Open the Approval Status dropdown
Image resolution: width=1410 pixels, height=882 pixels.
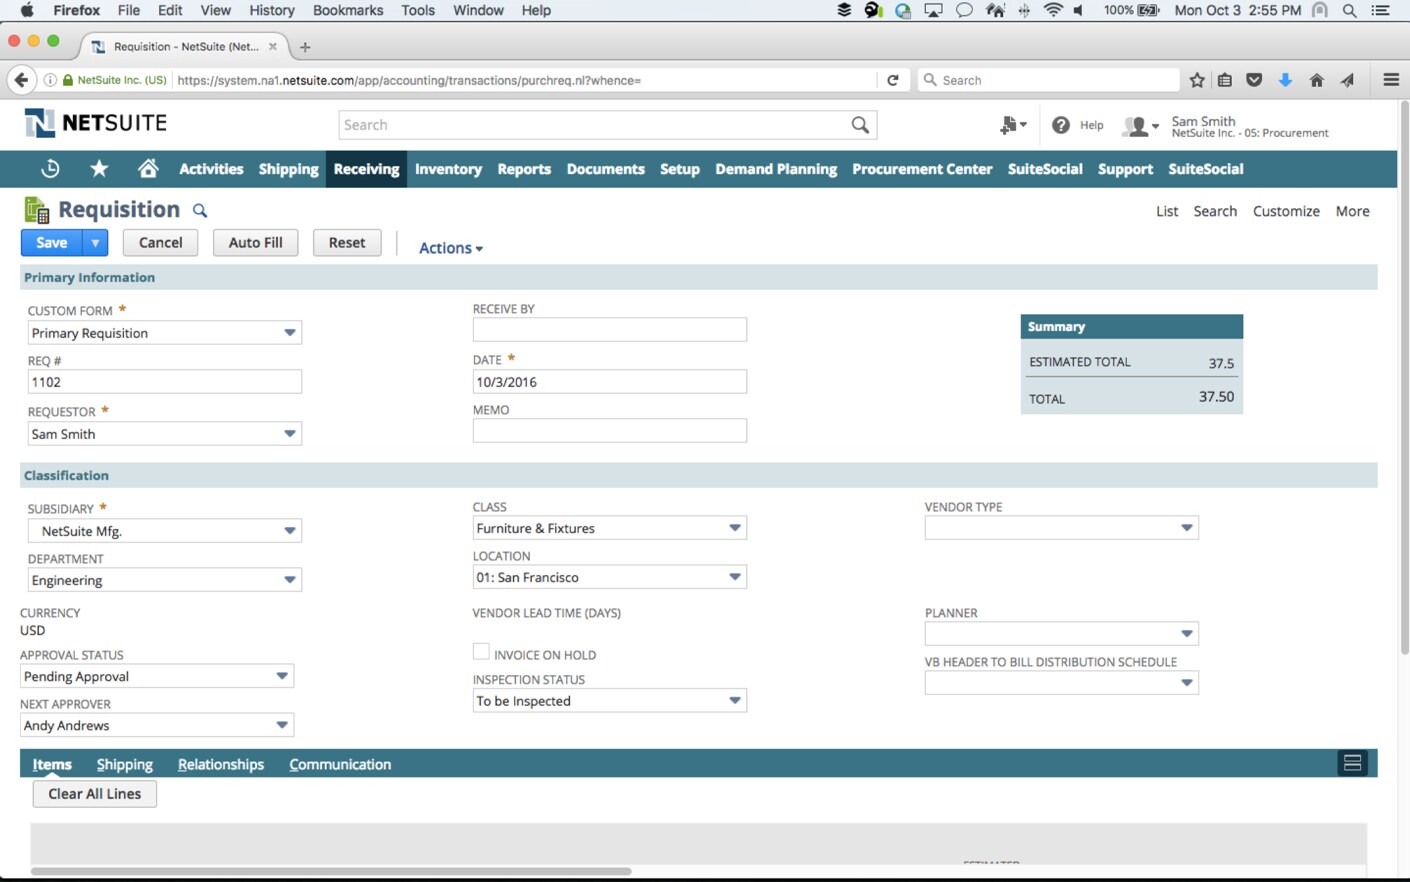(x=282, y=676)
